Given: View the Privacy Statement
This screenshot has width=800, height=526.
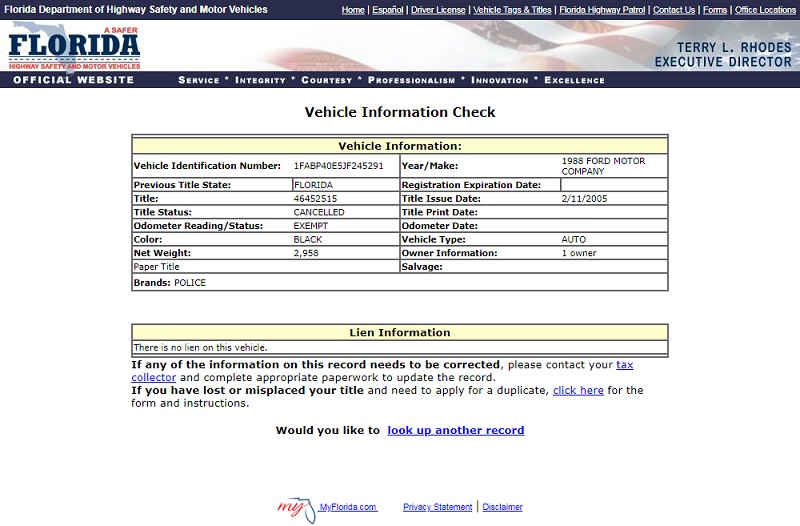Looking at the screenshot, I should tap(437, 507).
